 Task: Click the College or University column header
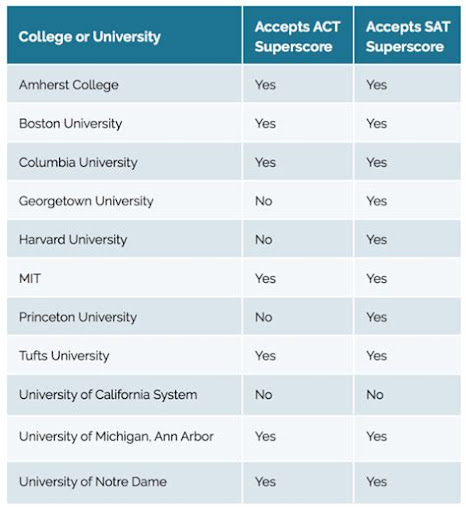tap(89, 37)
